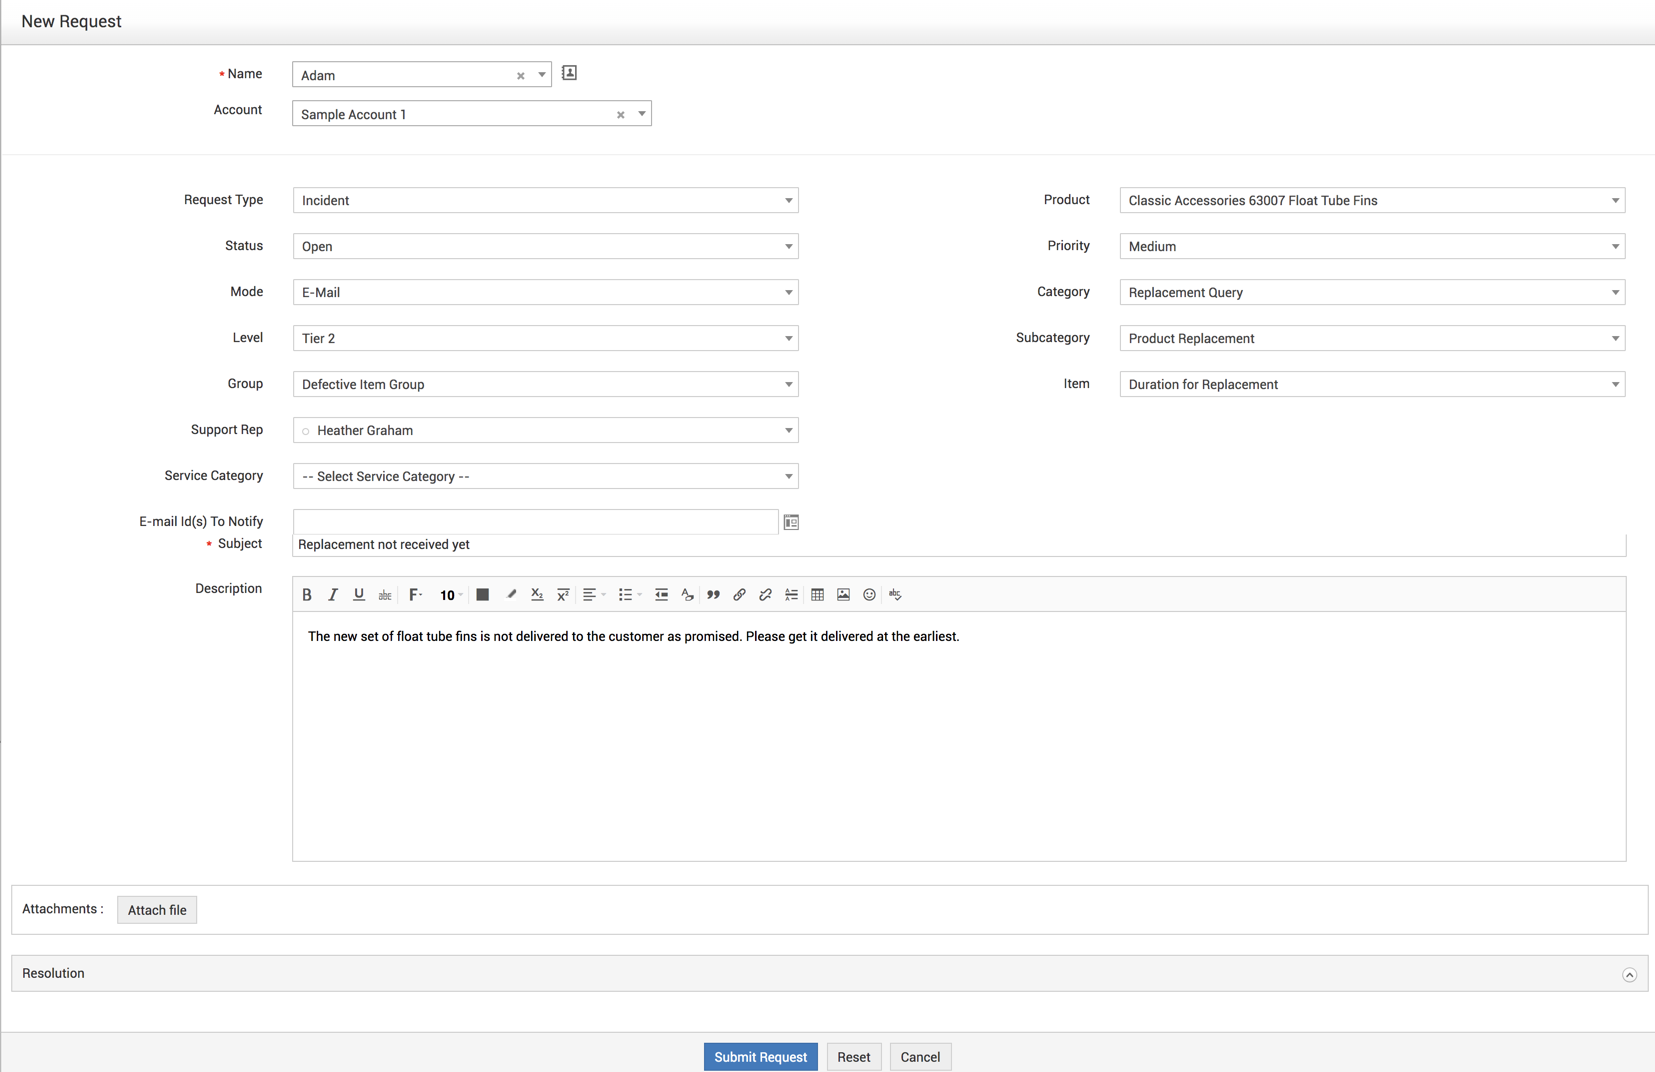Open the bullet list options
The height and width of the screenshot is (1072, 1655).
(x=629, y=595)
